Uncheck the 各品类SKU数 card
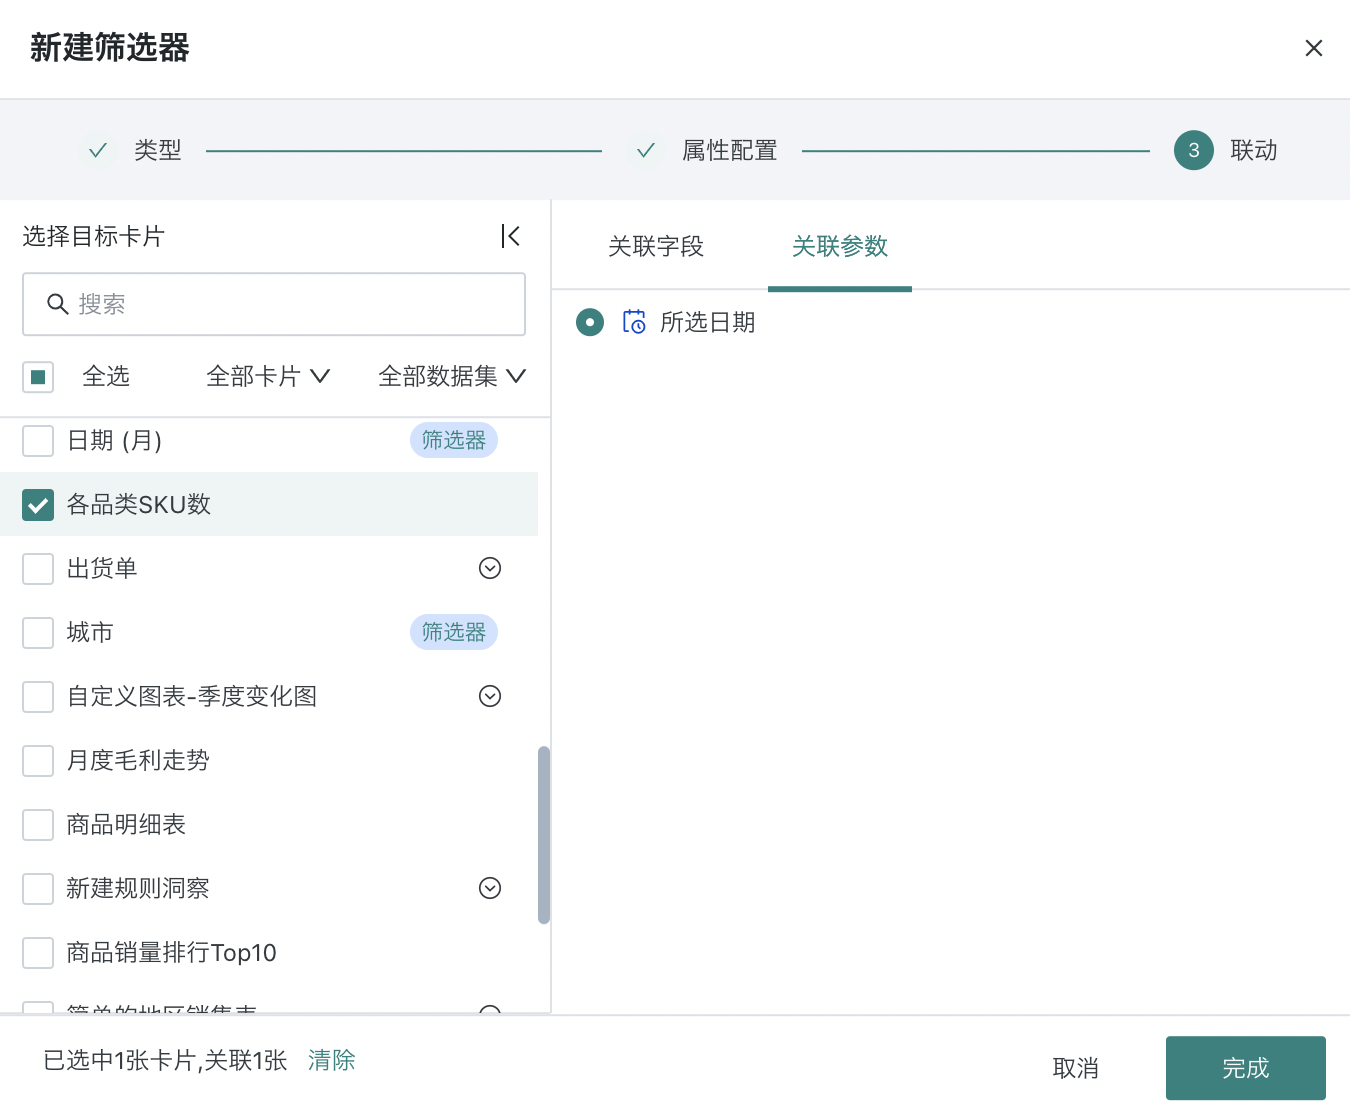The height and width of the screenshot is (1110, 1350). click(x=38, y=505)
